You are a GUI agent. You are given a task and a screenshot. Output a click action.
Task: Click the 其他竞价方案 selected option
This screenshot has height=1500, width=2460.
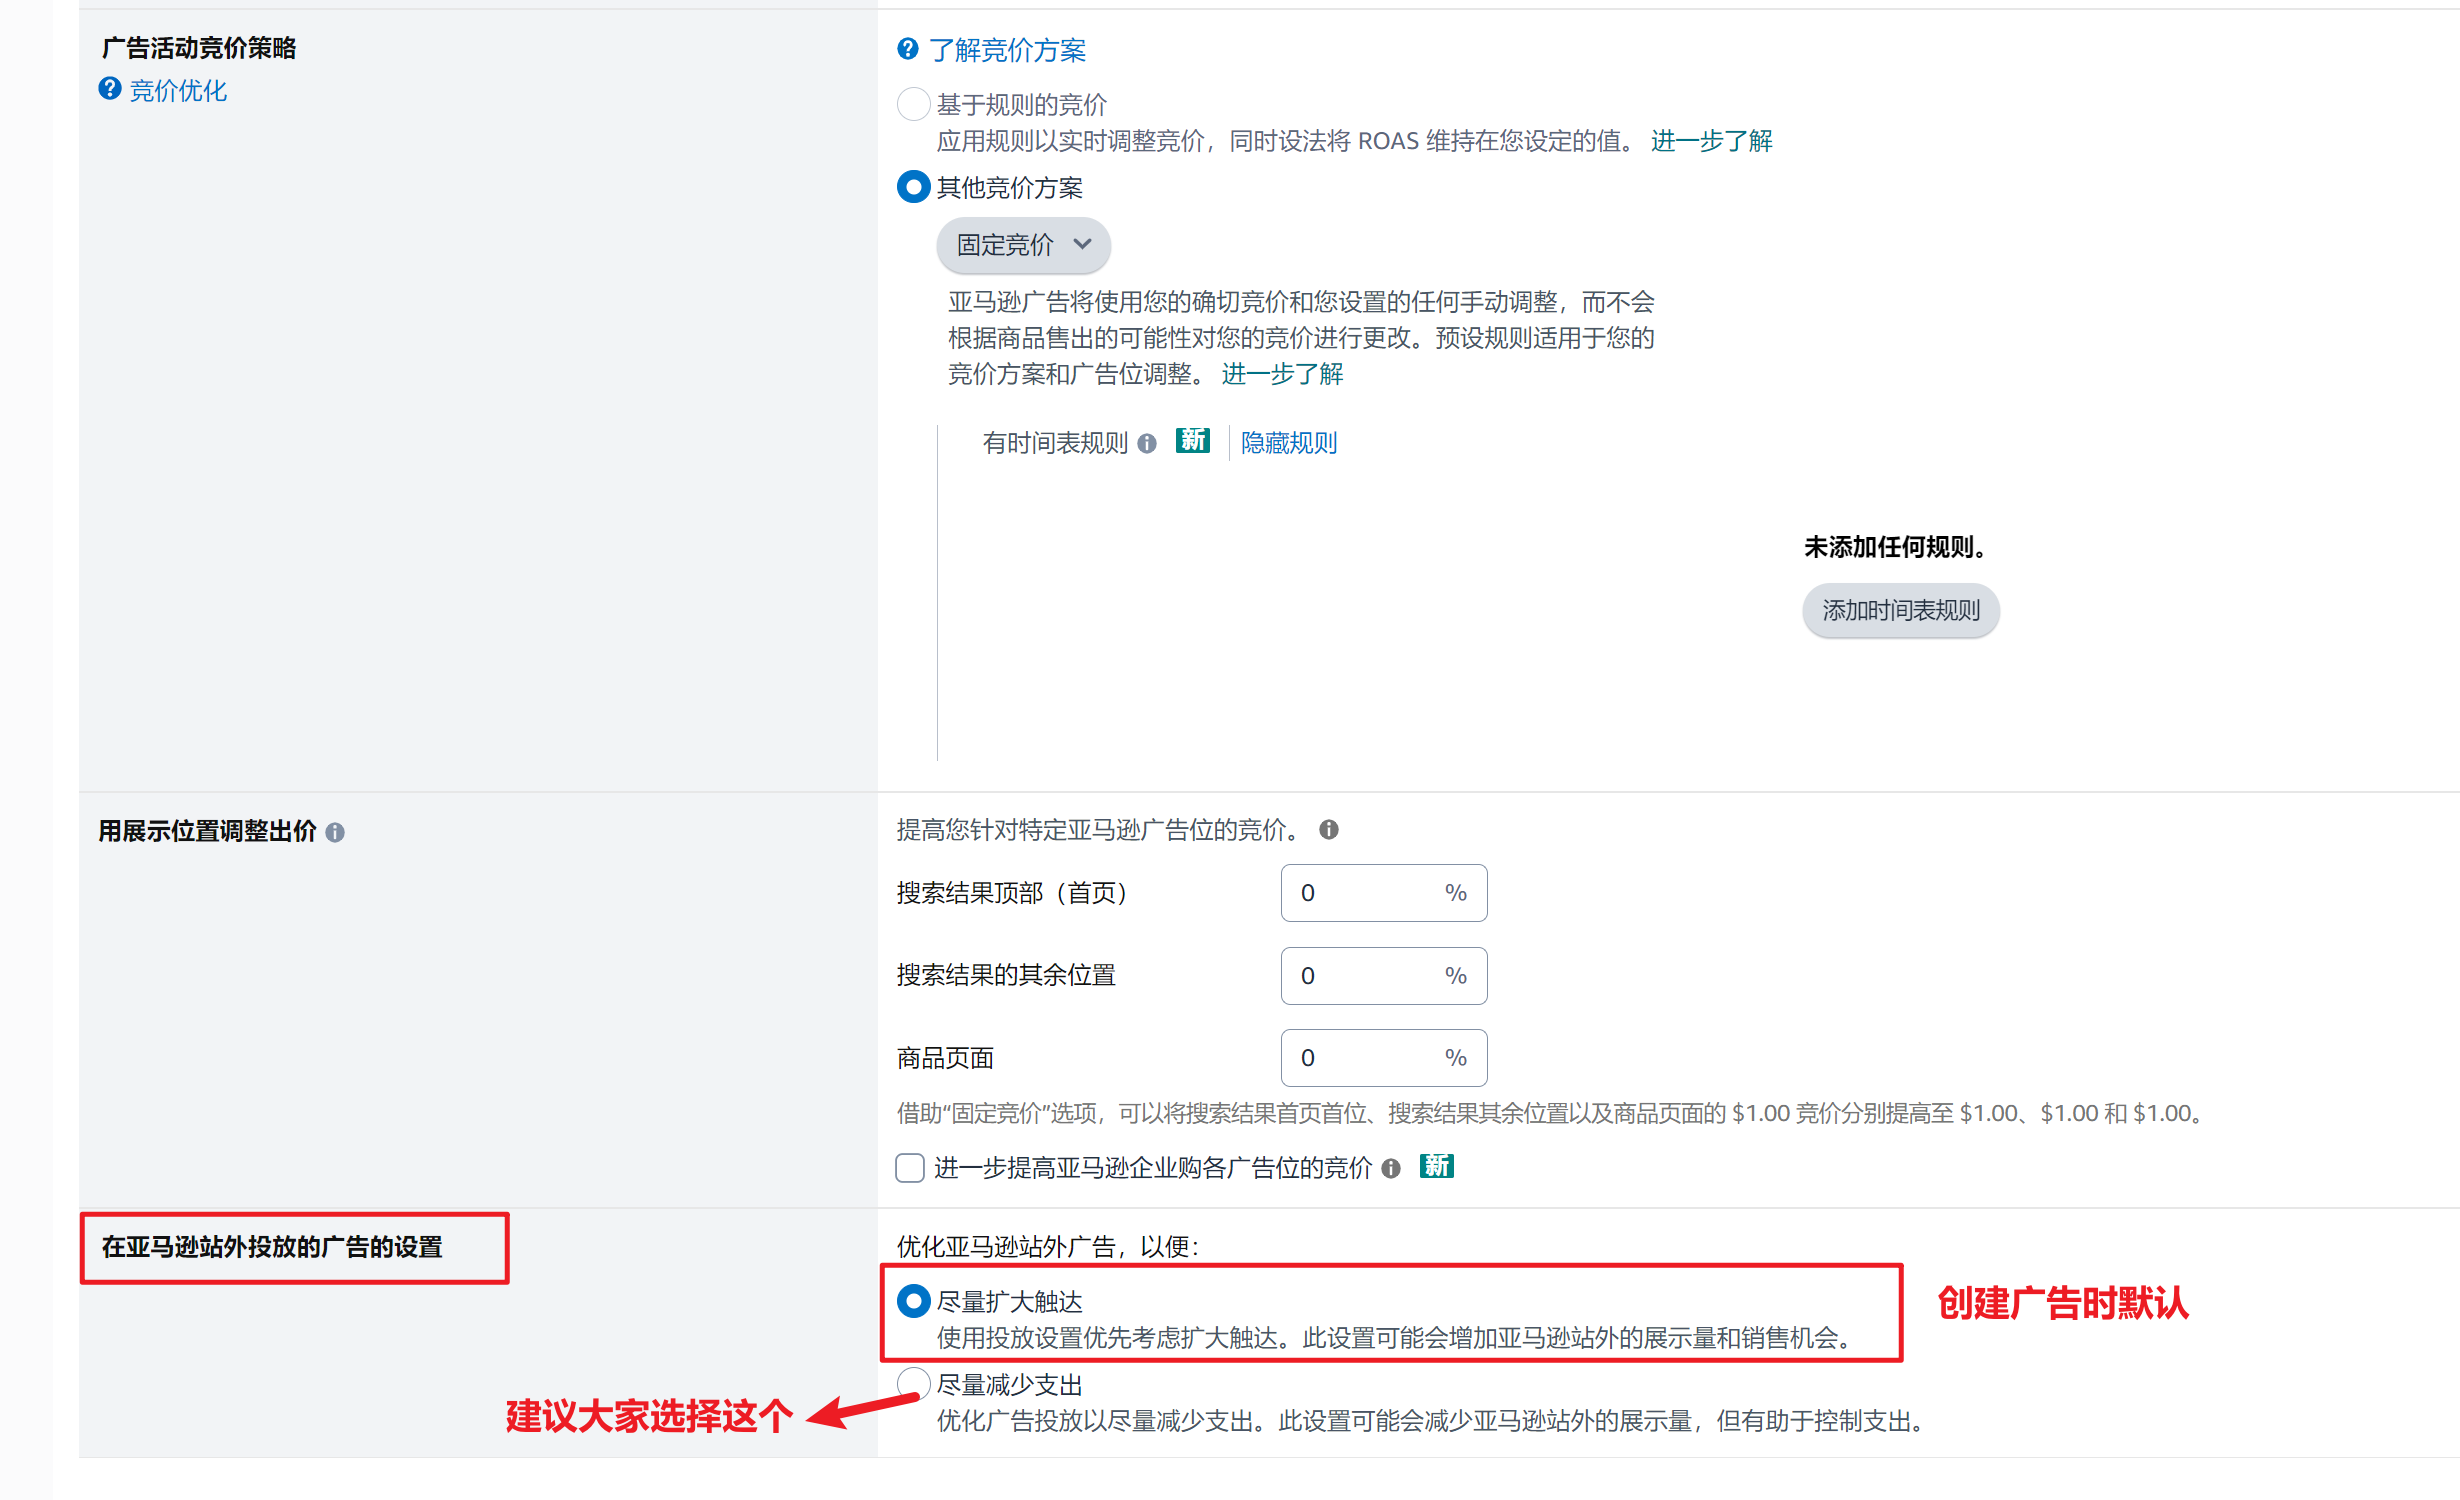pos(912,186)
